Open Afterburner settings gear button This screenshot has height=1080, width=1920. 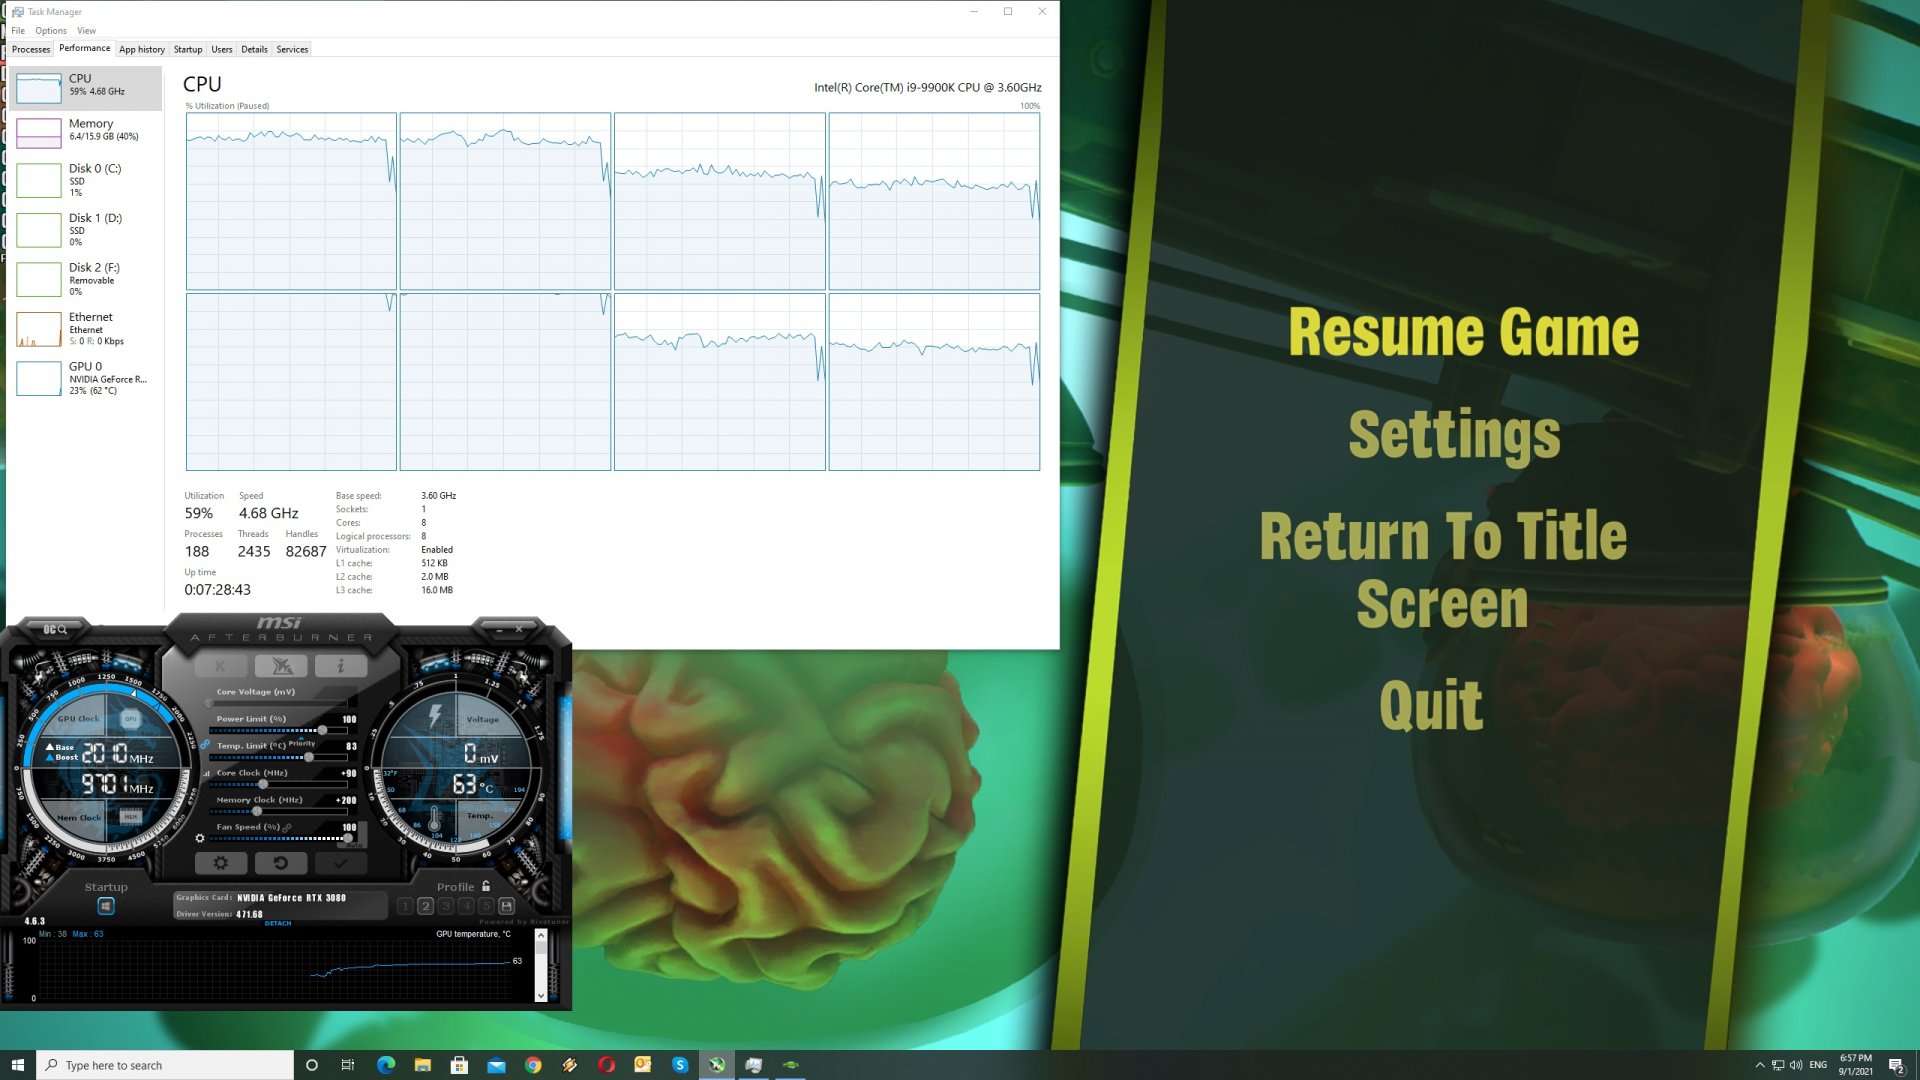tap(221, 863)
